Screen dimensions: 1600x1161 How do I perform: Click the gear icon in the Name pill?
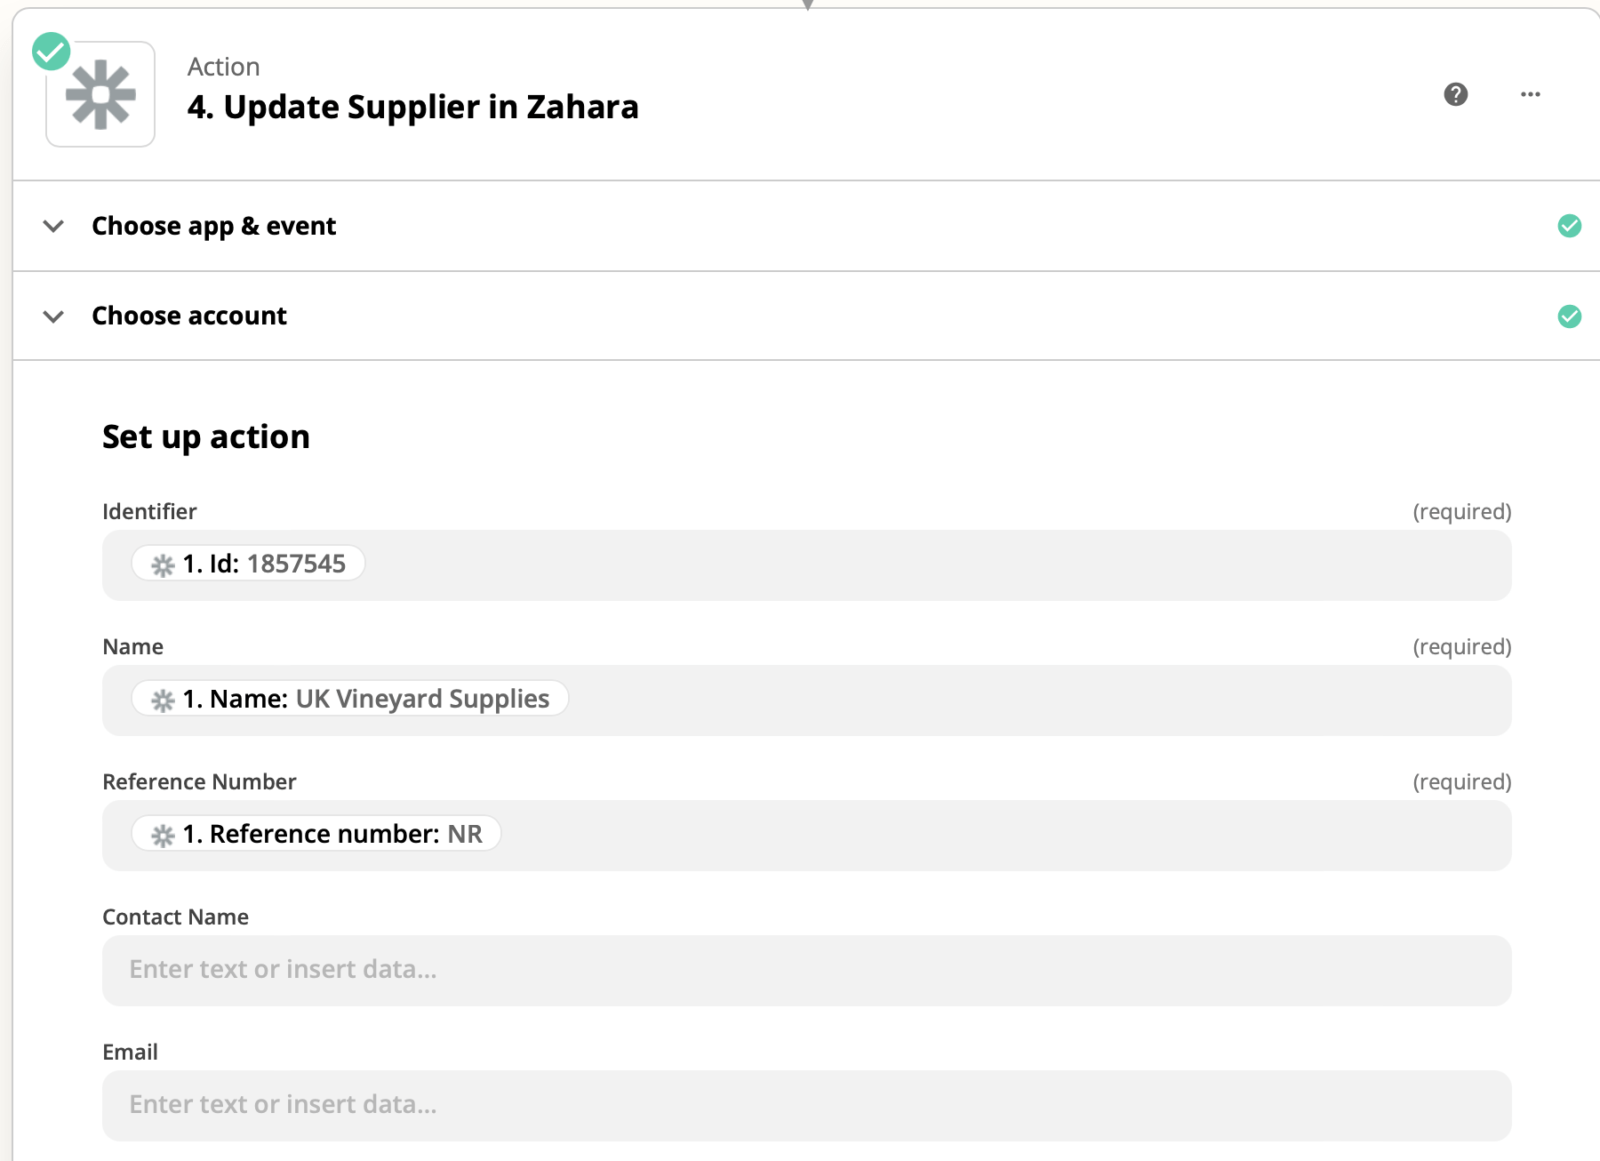pos(163,700)
